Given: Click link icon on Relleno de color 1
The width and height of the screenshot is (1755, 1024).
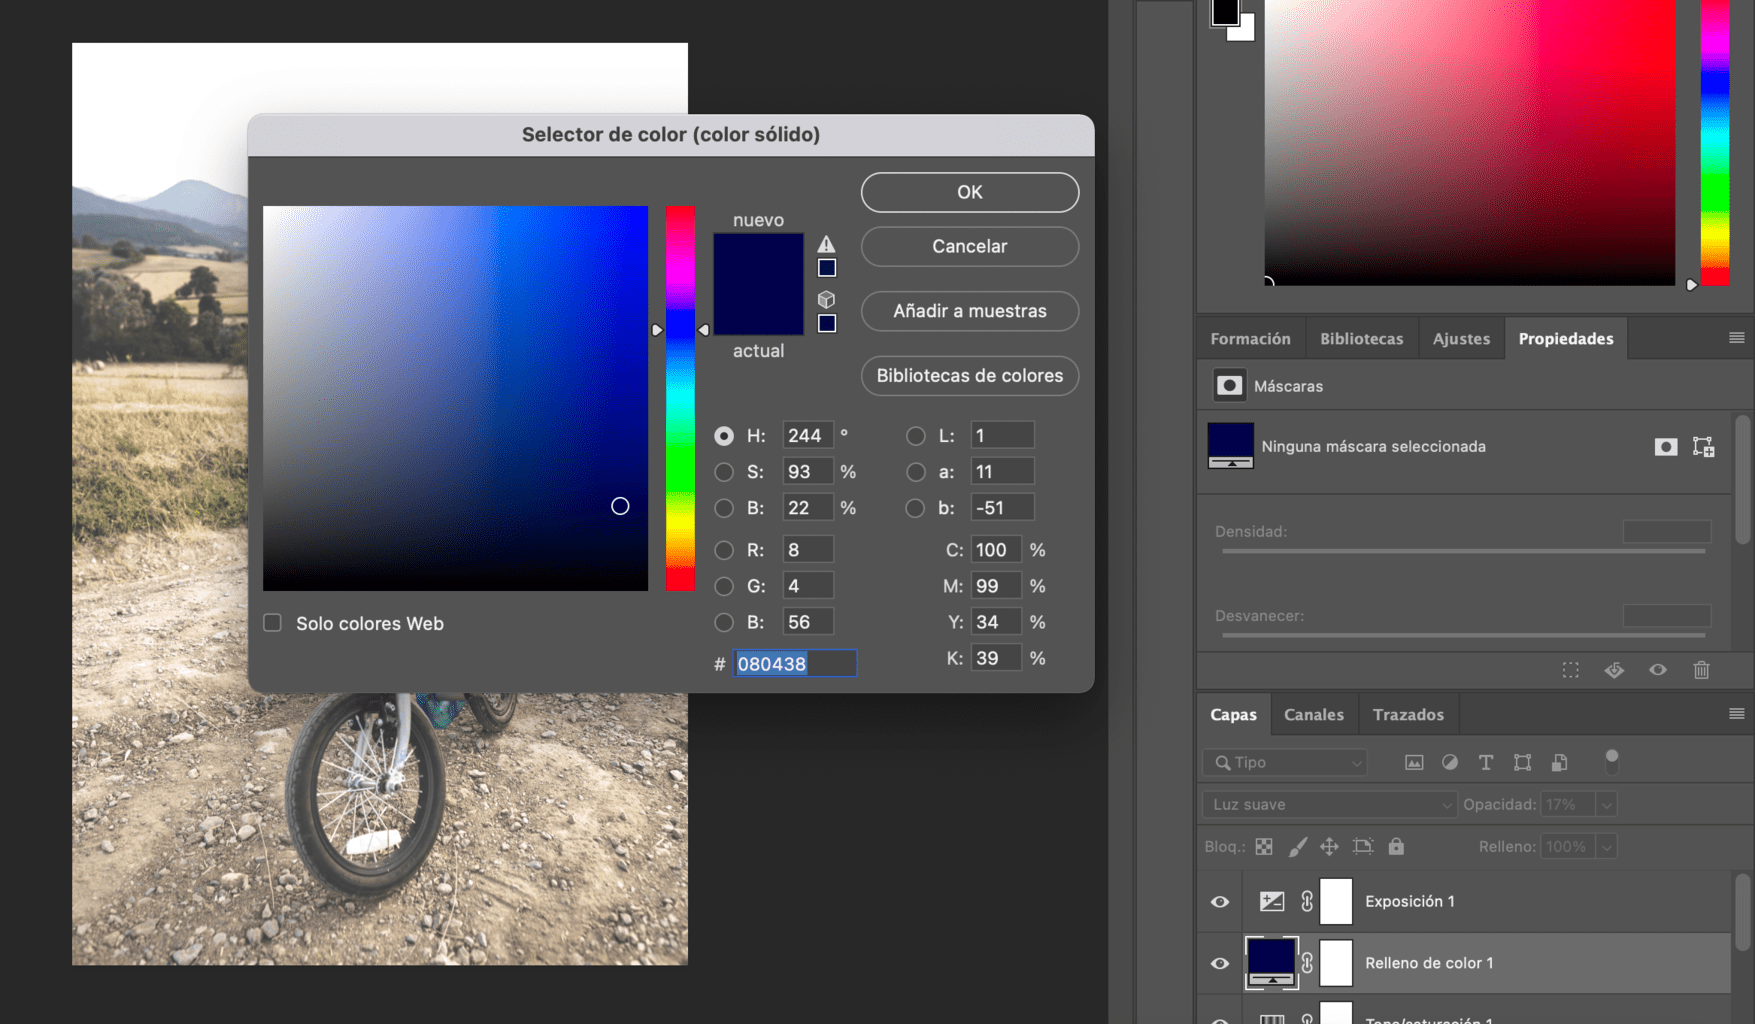Looking at the screenshot, I should 1306,963.
